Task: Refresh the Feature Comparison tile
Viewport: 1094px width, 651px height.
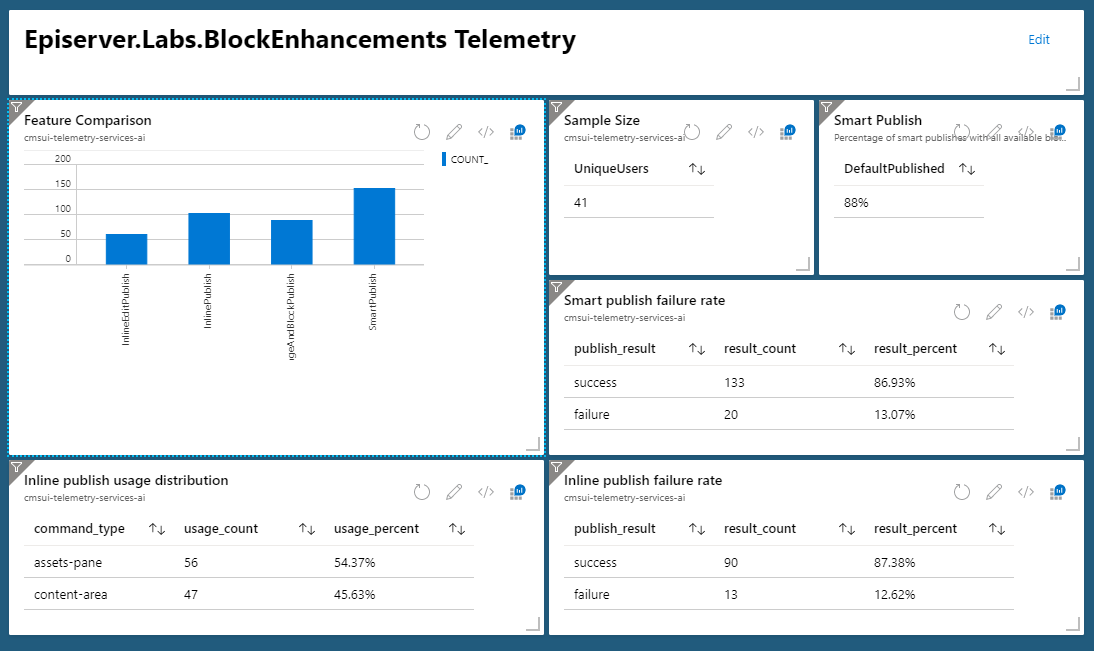Action: tap(422, 132)
